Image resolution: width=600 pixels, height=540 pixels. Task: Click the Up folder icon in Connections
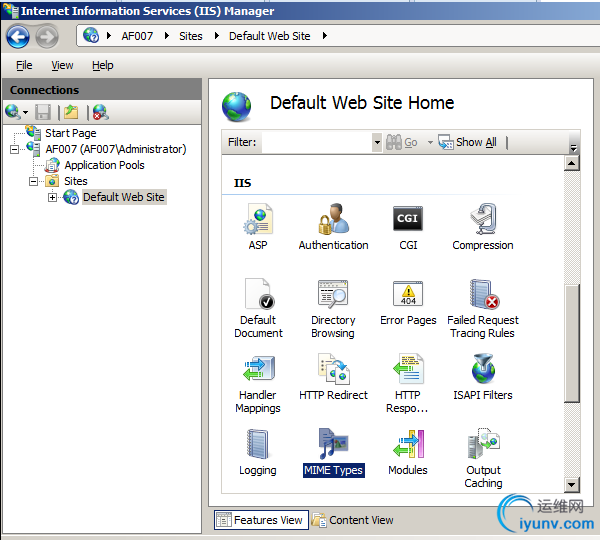click(71, 112)
